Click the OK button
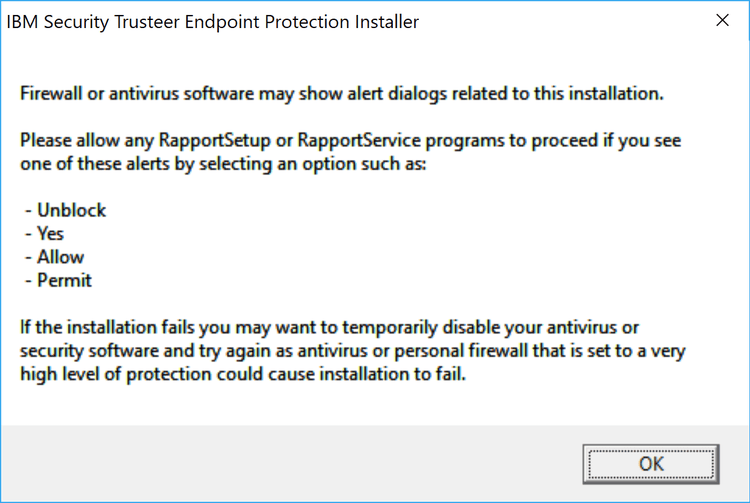 point(651,464)
